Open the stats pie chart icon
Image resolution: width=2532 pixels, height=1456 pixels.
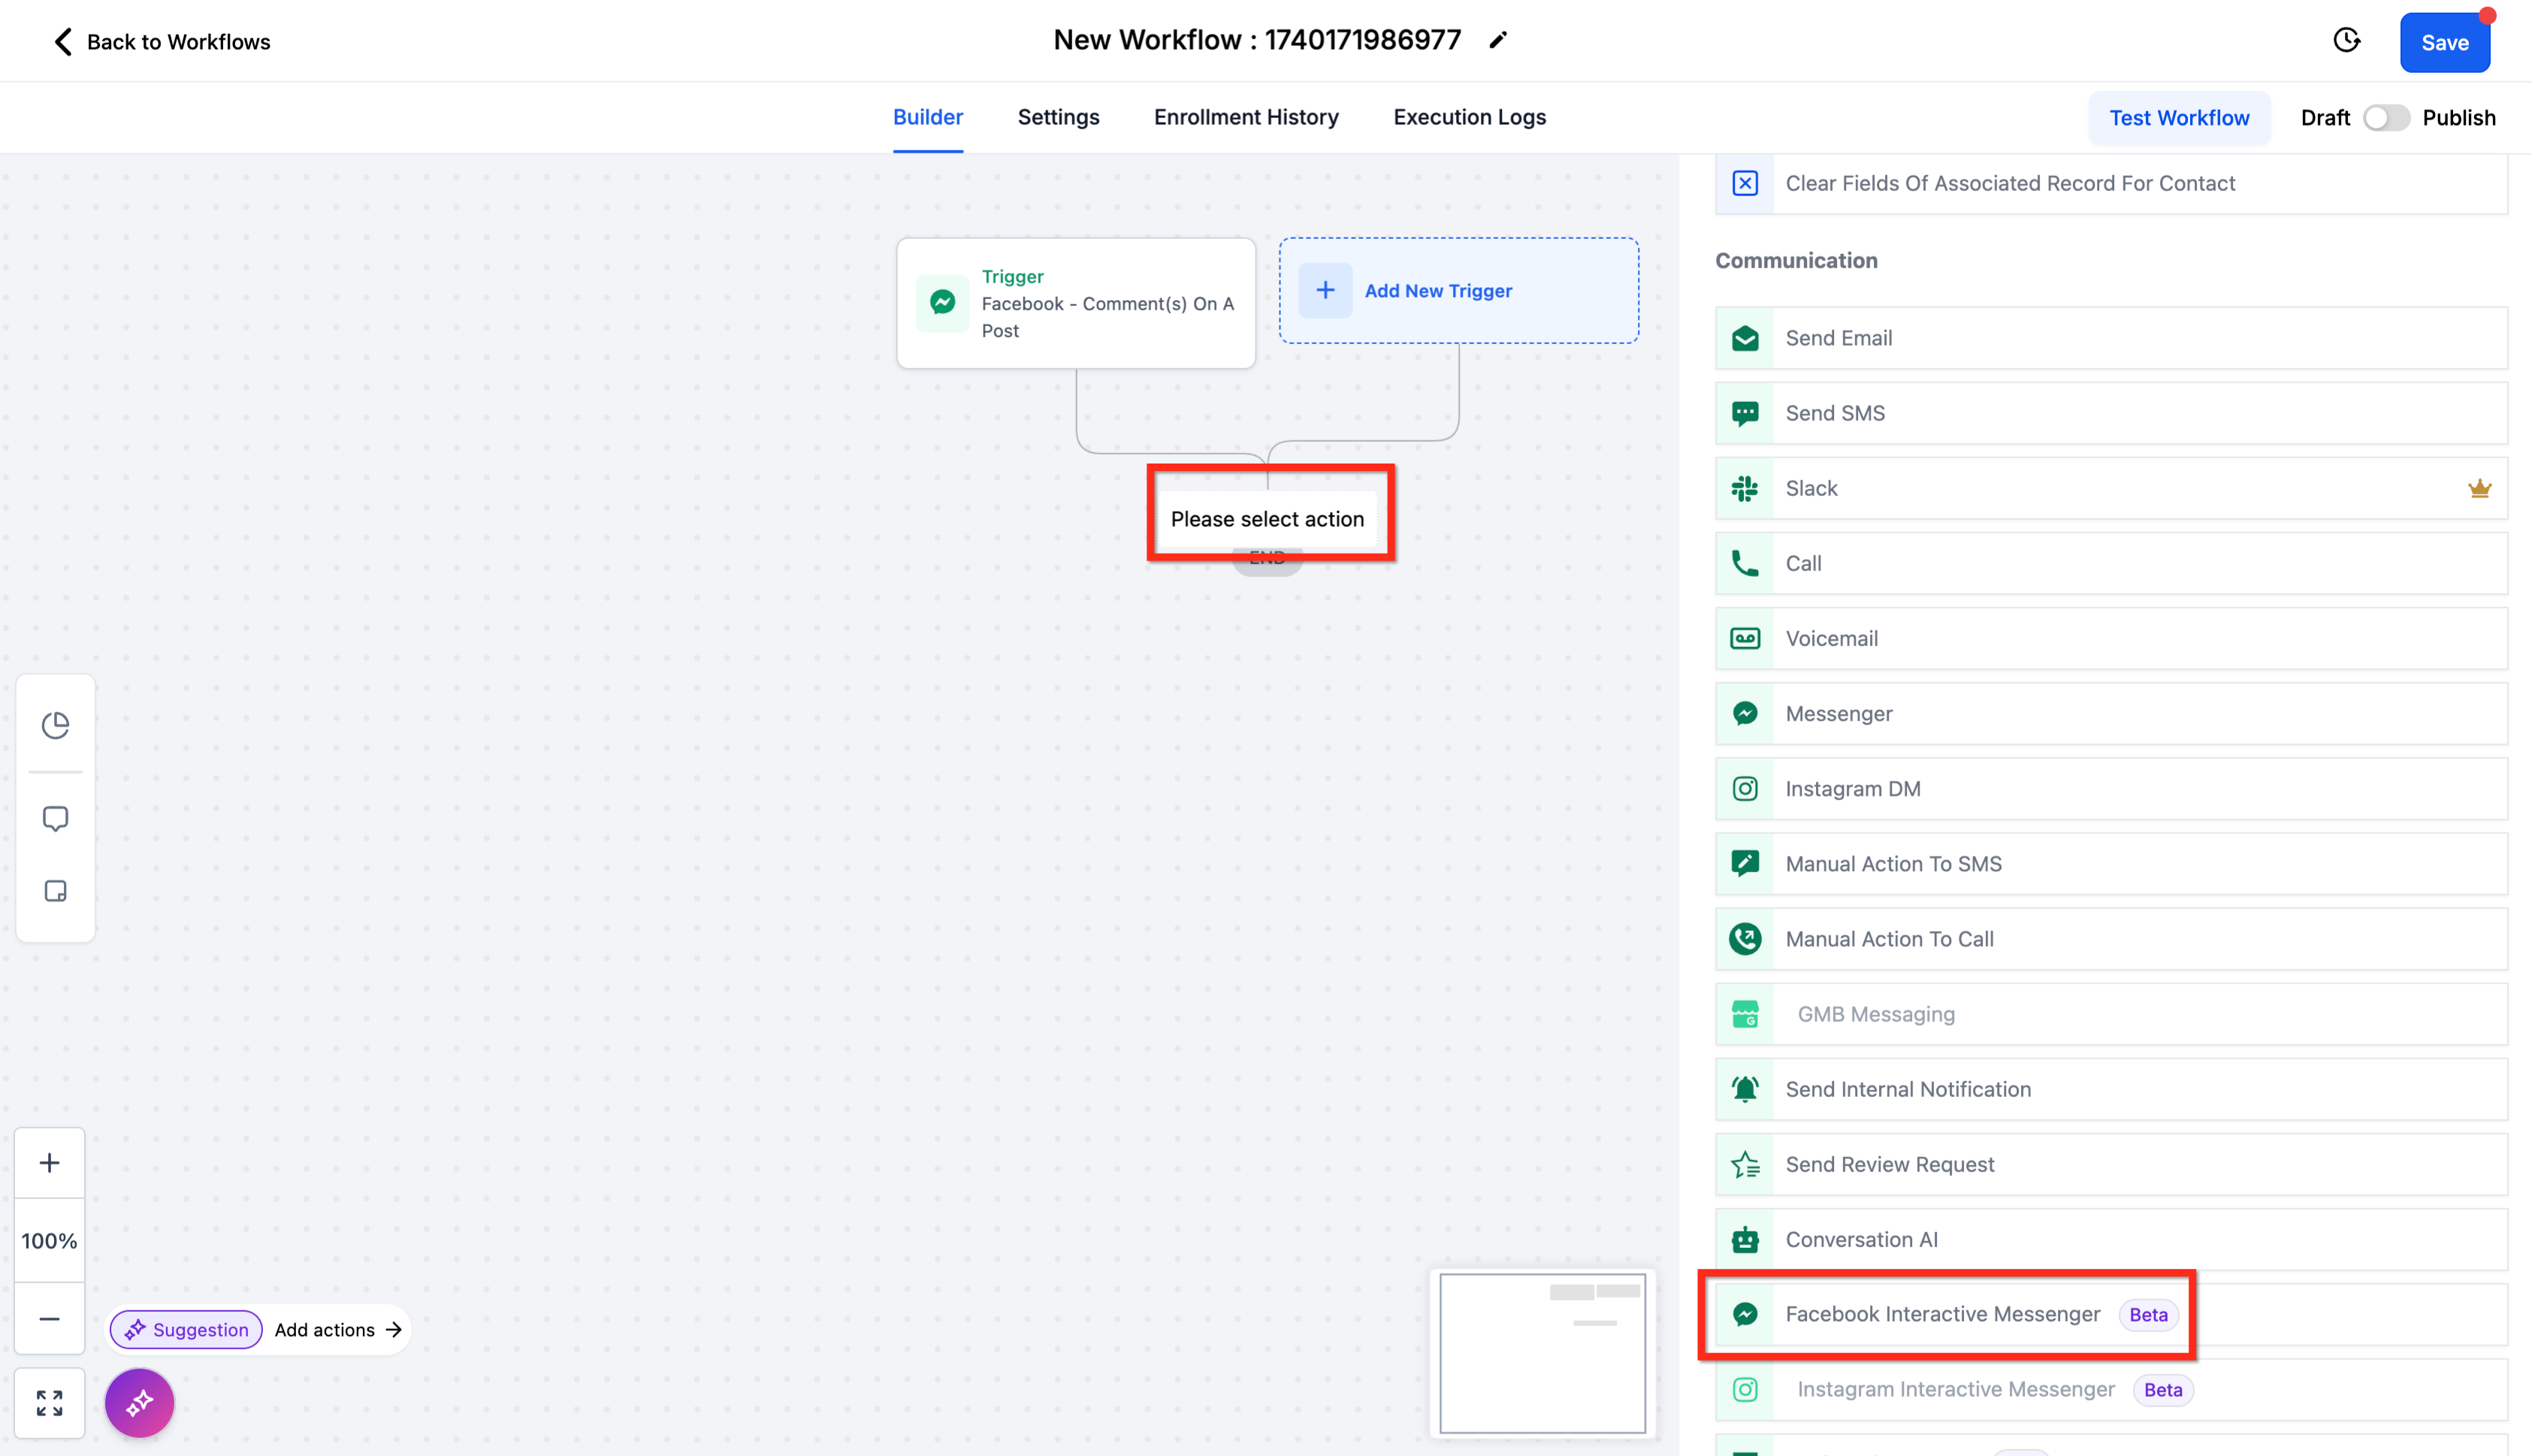click(55, 725)
